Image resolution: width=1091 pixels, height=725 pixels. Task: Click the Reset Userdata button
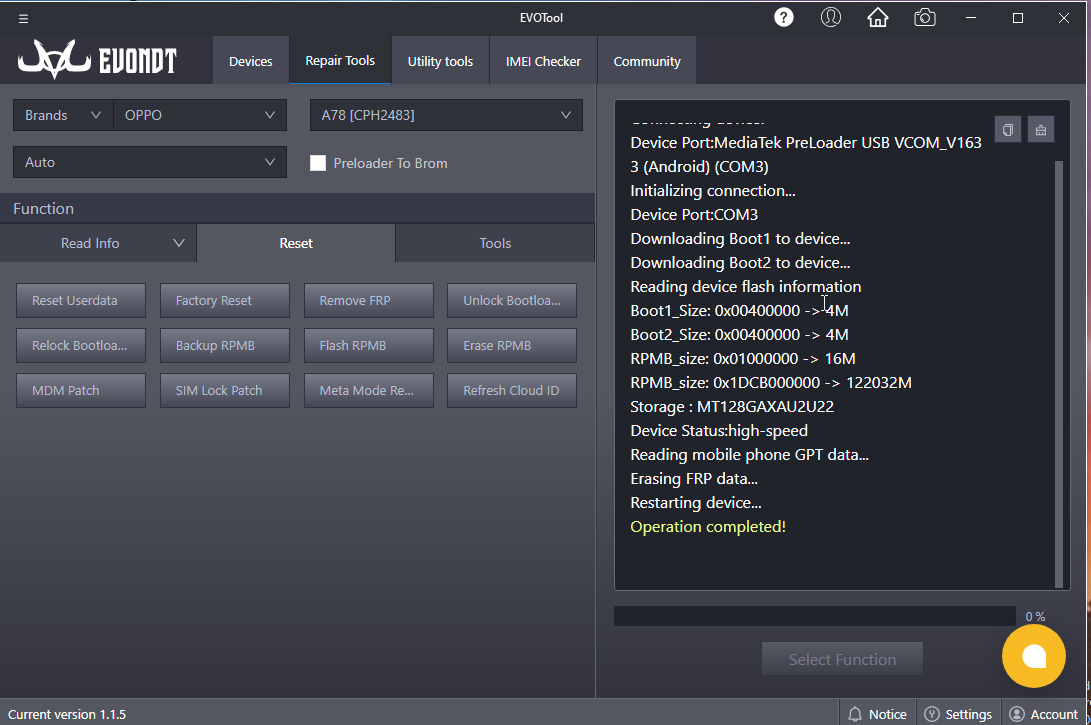[81, 301]
